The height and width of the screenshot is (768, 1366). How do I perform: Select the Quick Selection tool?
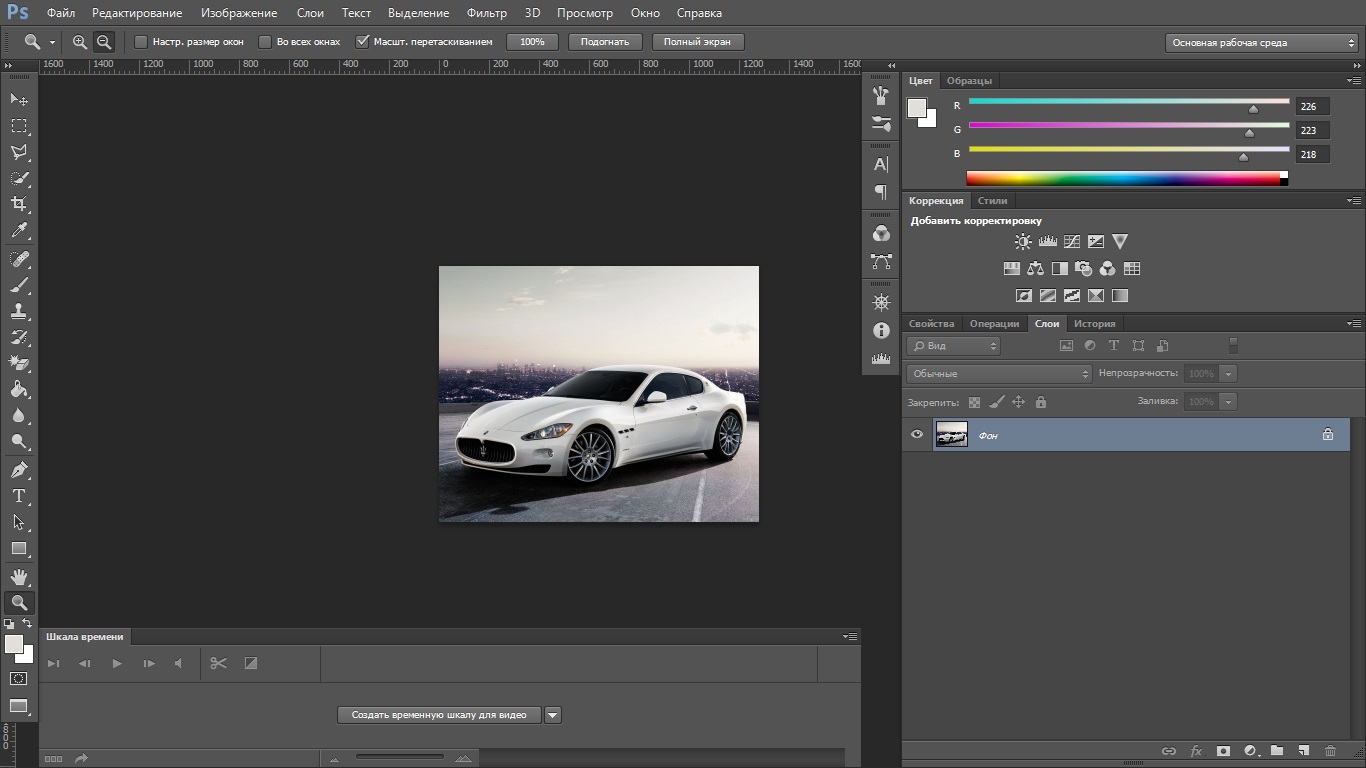[x=19, y=178]
